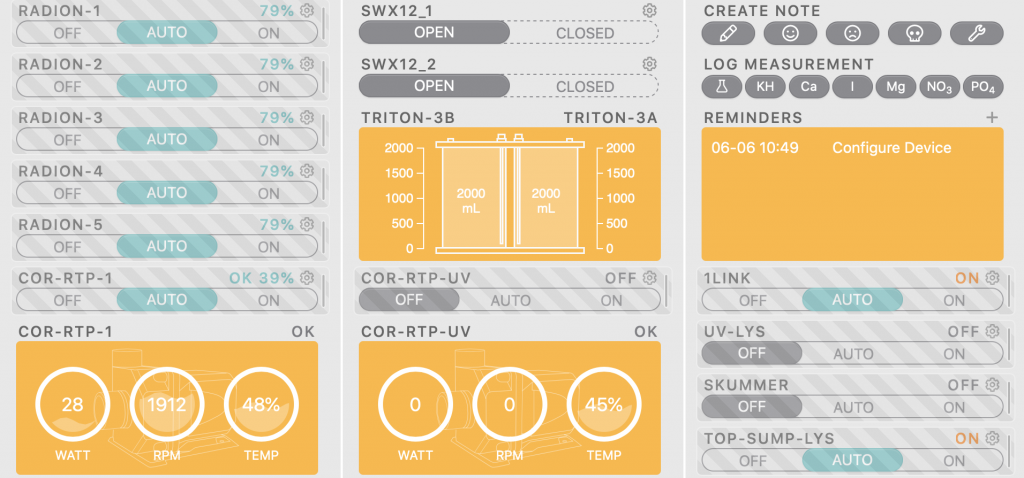Image resolution: width=1024 pixels, height=478 pixels.
Task: Add new reminder with plus icon
Action: point(992,118)
